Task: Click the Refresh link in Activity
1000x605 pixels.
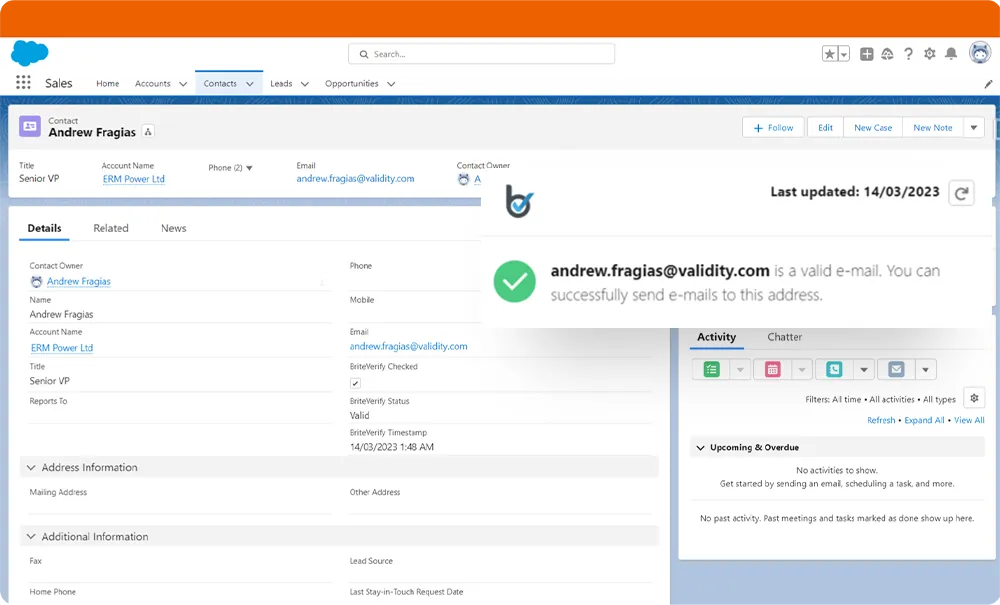Action: [x=881, y=420]
